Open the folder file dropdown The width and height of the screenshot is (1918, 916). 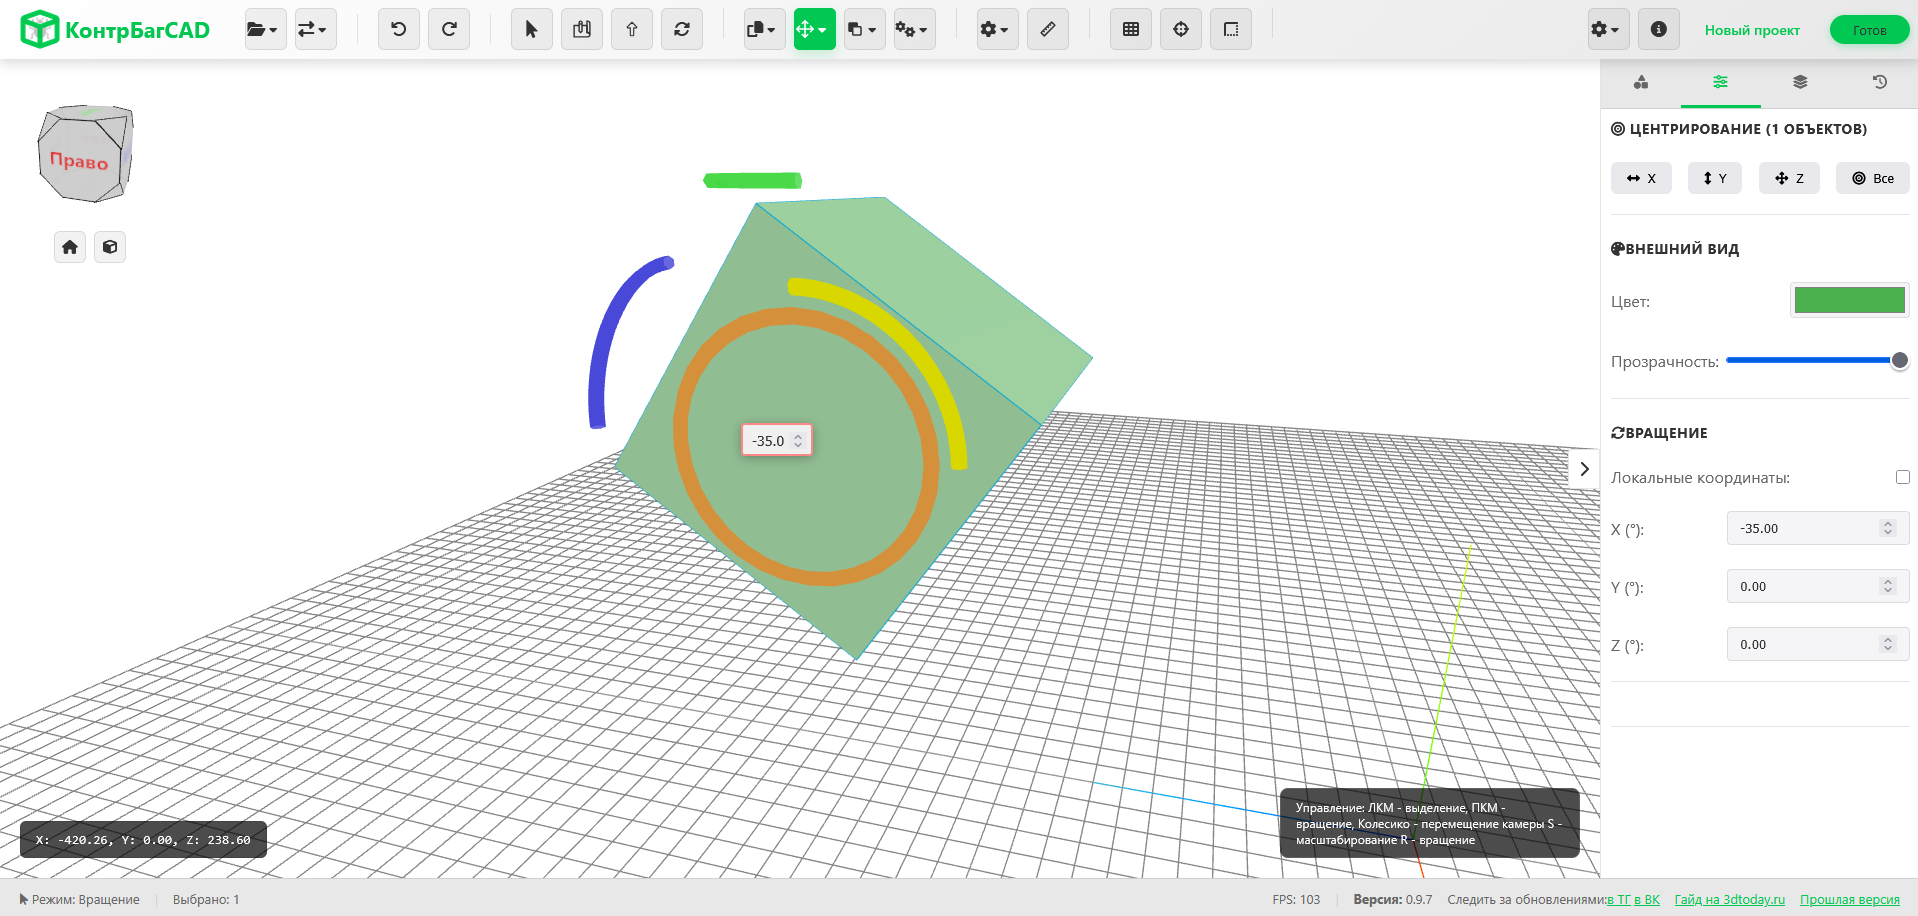coord(264,29)
